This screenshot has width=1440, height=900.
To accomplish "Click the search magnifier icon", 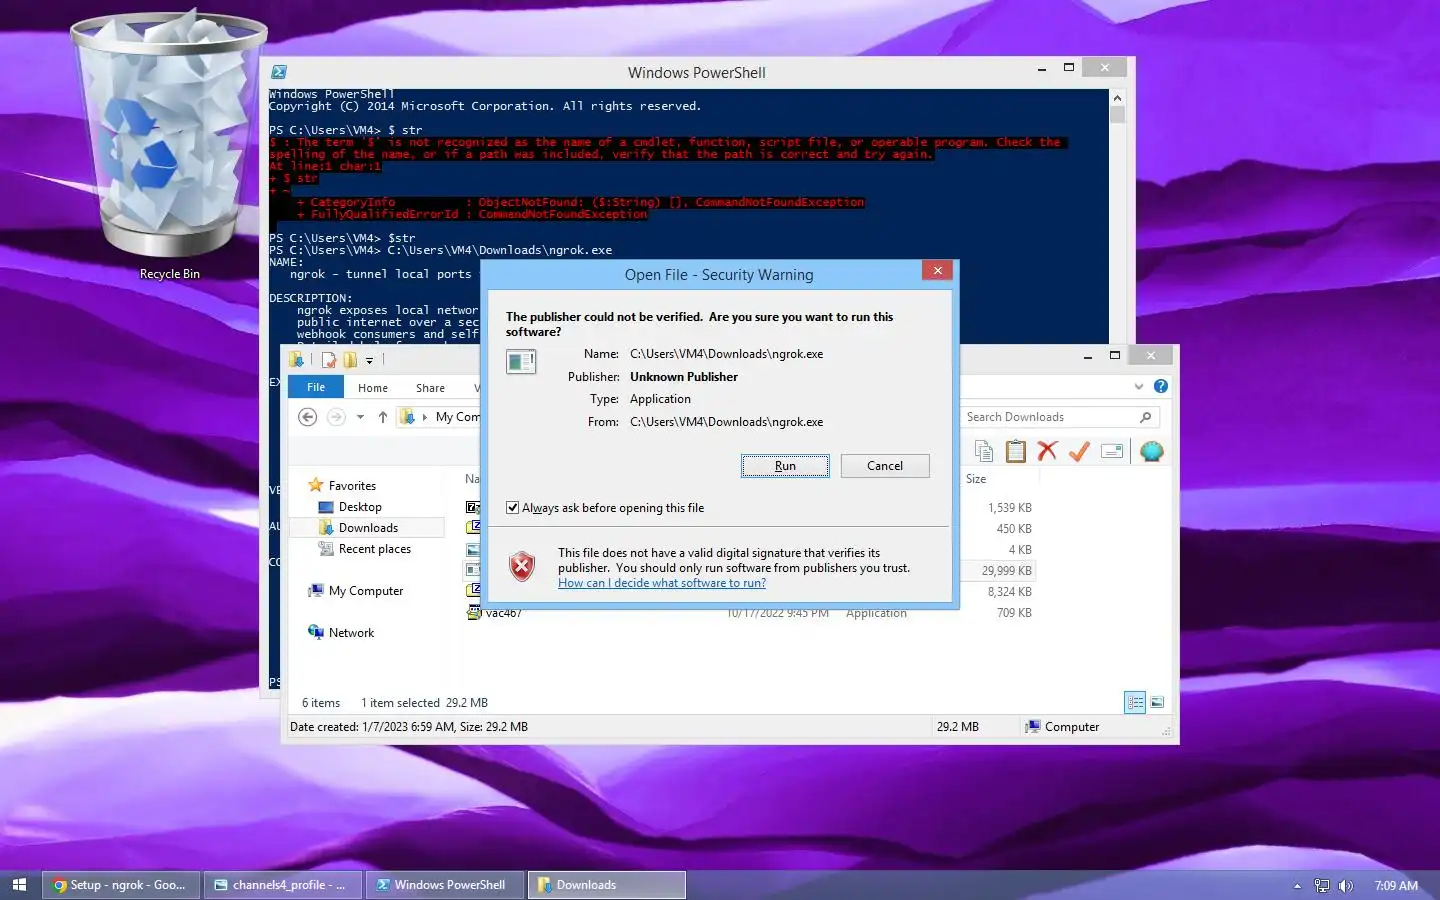I will click(x=1146, y=417).
